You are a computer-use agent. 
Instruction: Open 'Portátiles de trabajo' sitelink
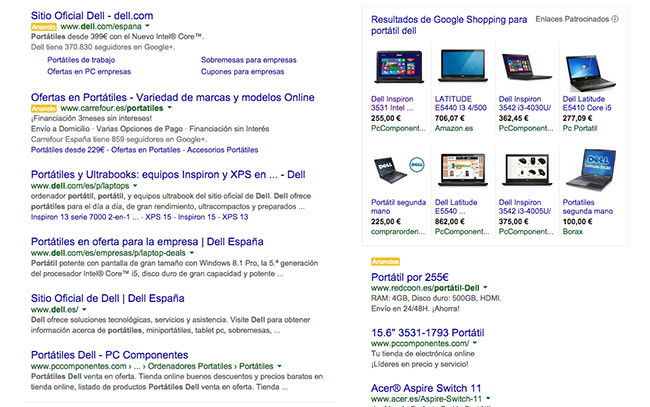click(x=81, y=60)
